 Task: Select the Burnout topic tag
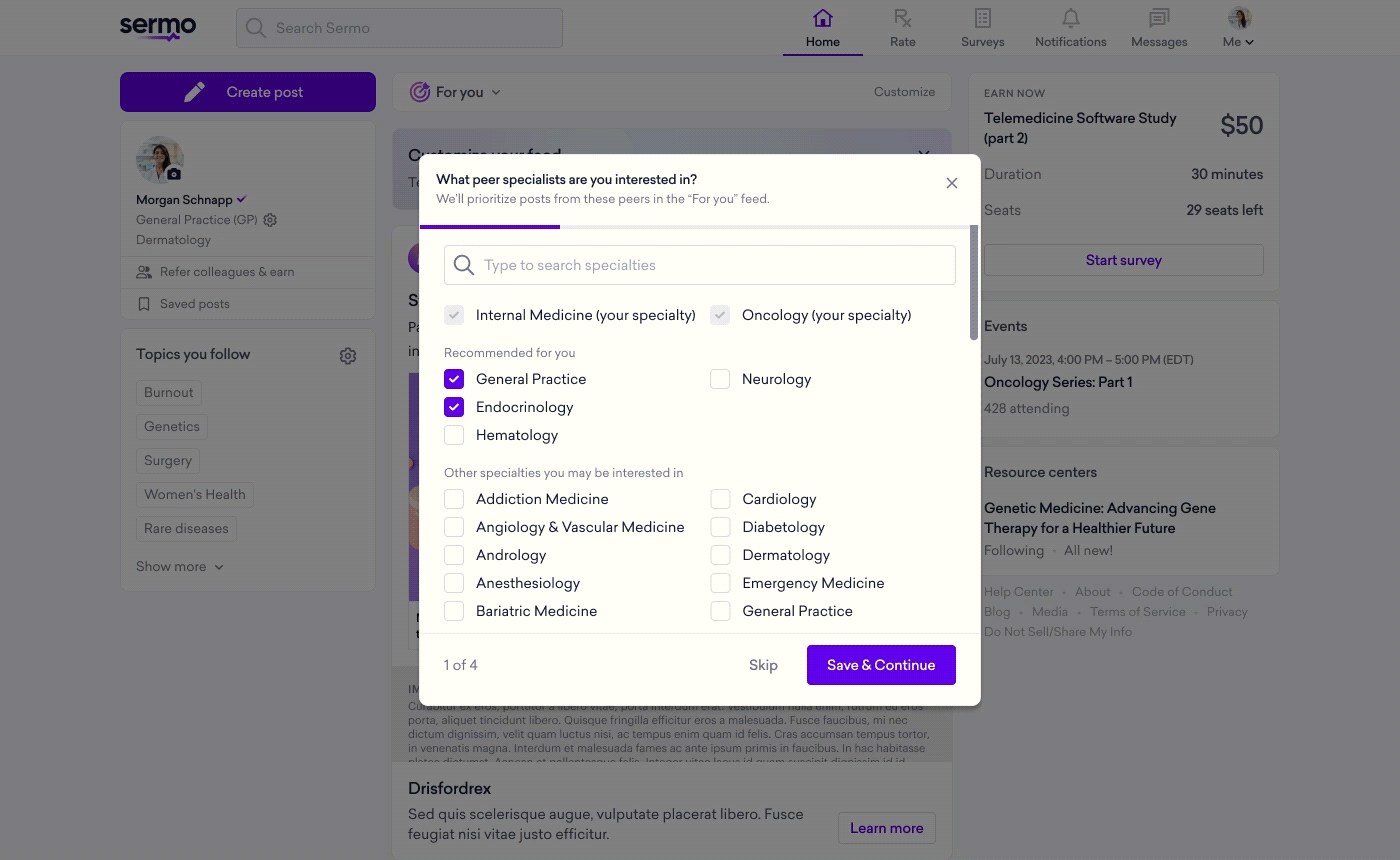(x=169, y=393)
